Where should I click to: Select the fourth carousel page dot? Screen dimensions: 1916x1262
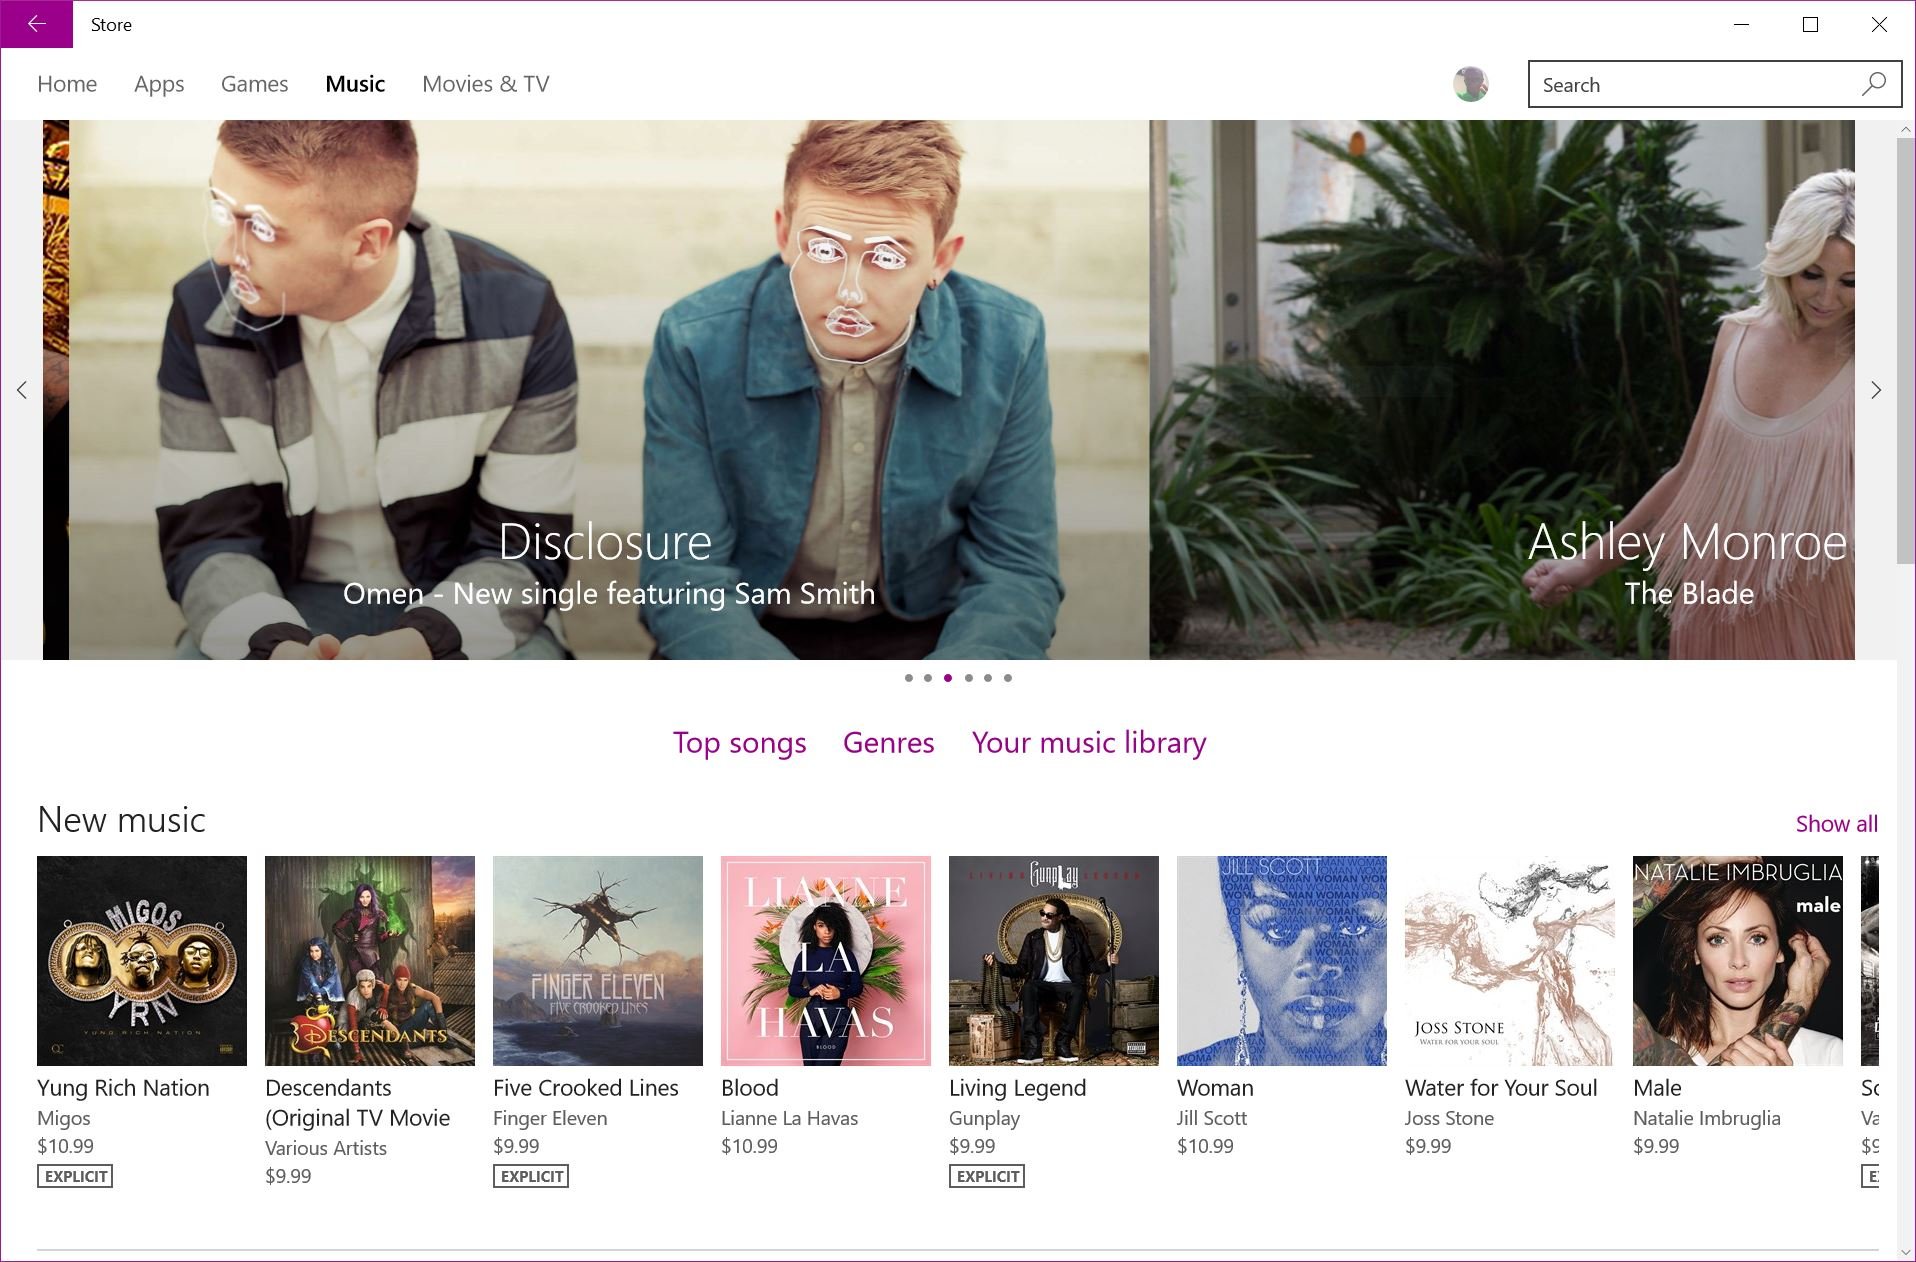(x=968, y=678)
